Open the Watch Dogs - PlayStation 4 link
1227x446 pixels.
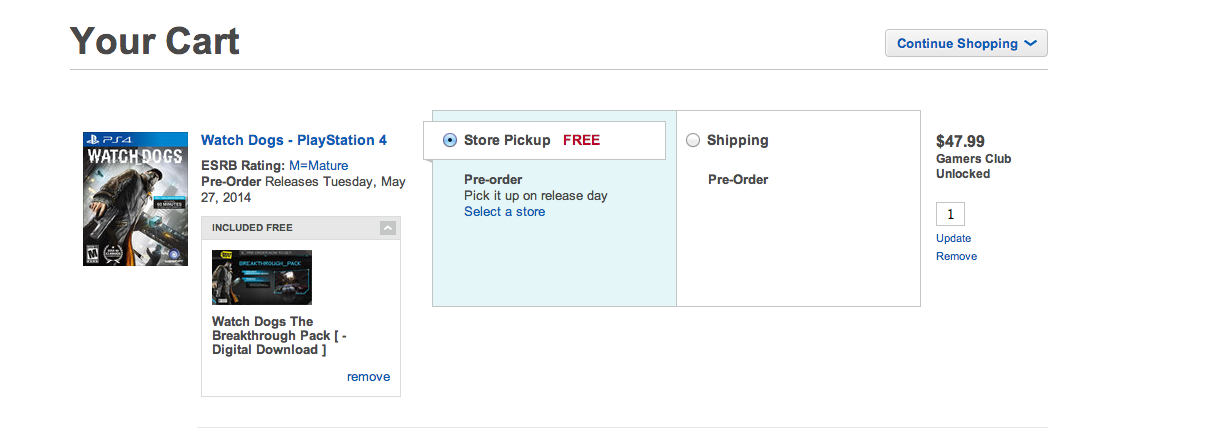point(294,140)
